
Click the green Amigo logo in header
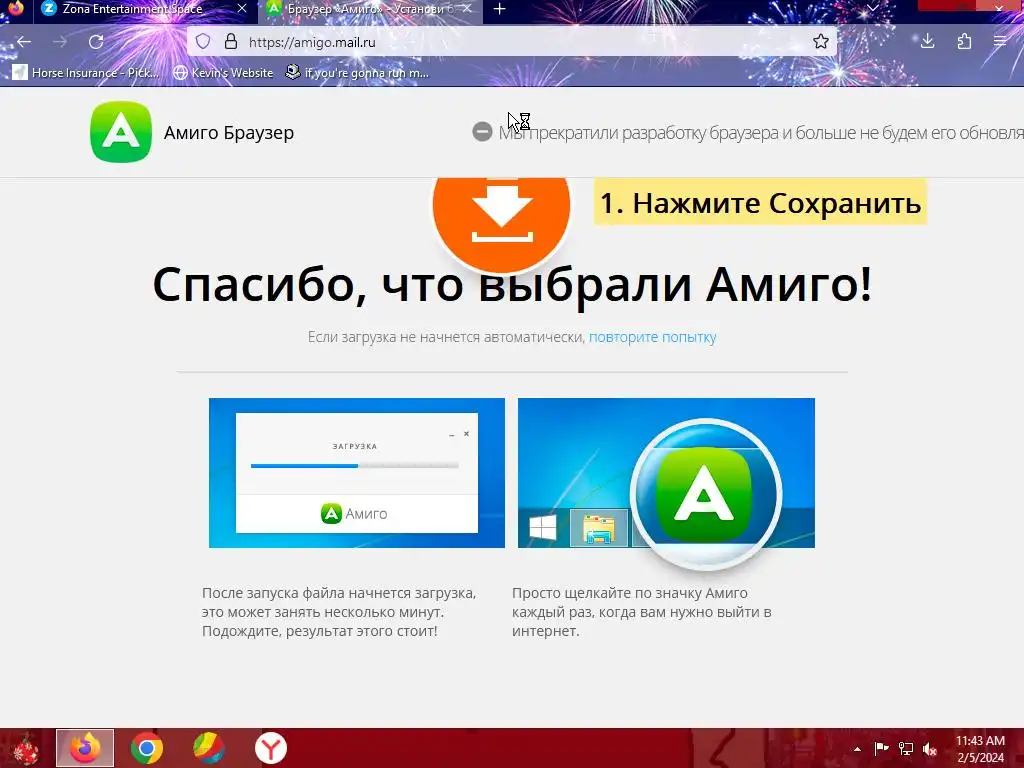[x=121, y=132]
